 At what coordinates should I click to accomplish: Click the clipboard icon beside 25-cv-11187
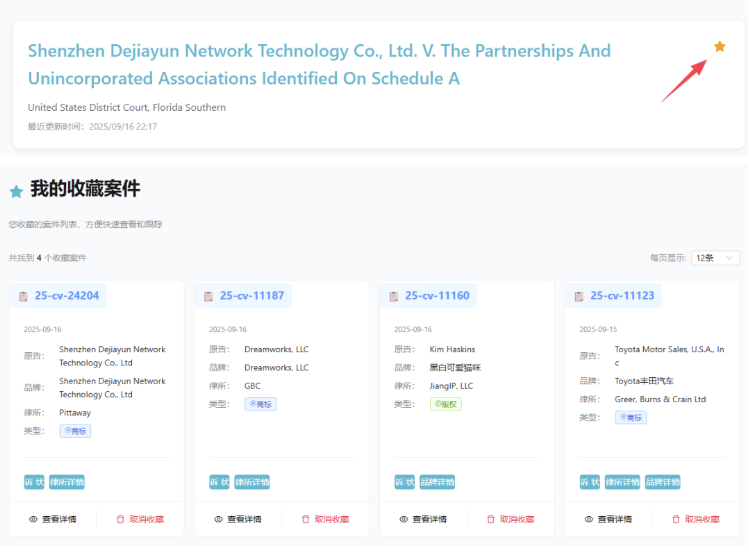click(x=208, y=296)
